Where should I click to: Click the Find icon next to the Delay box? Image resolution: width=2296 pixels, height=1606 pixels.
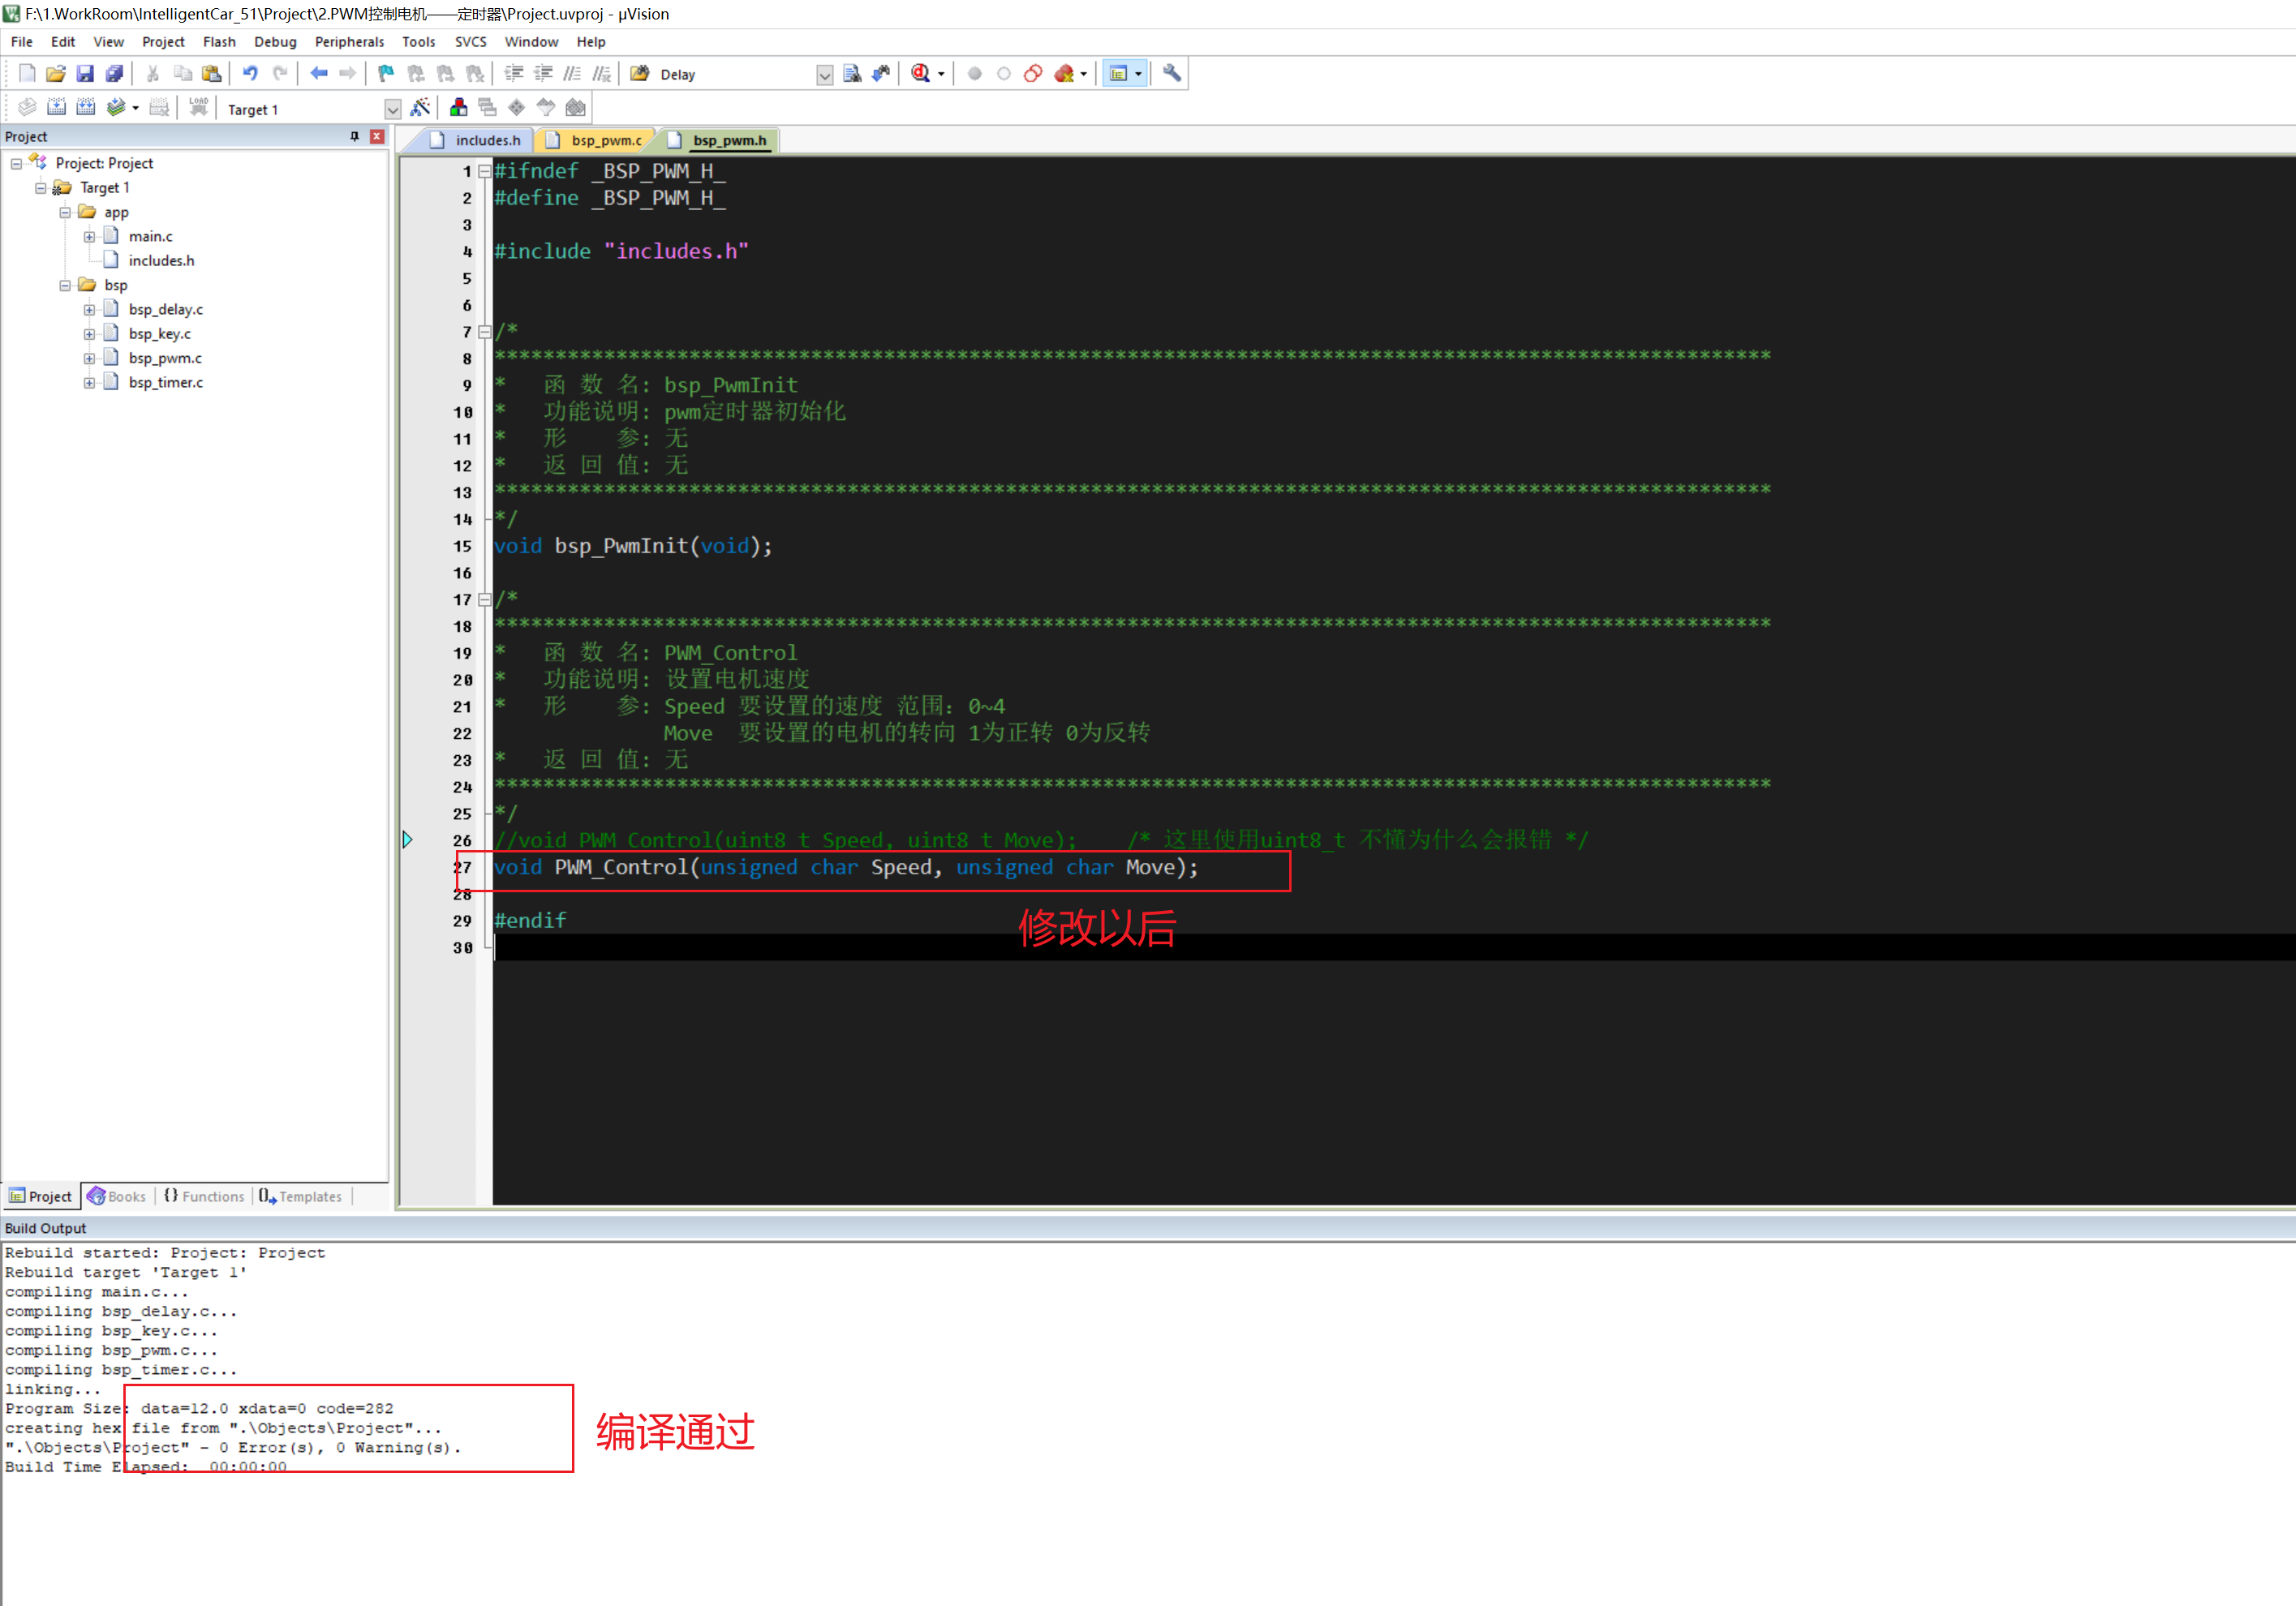pos(852,73)
